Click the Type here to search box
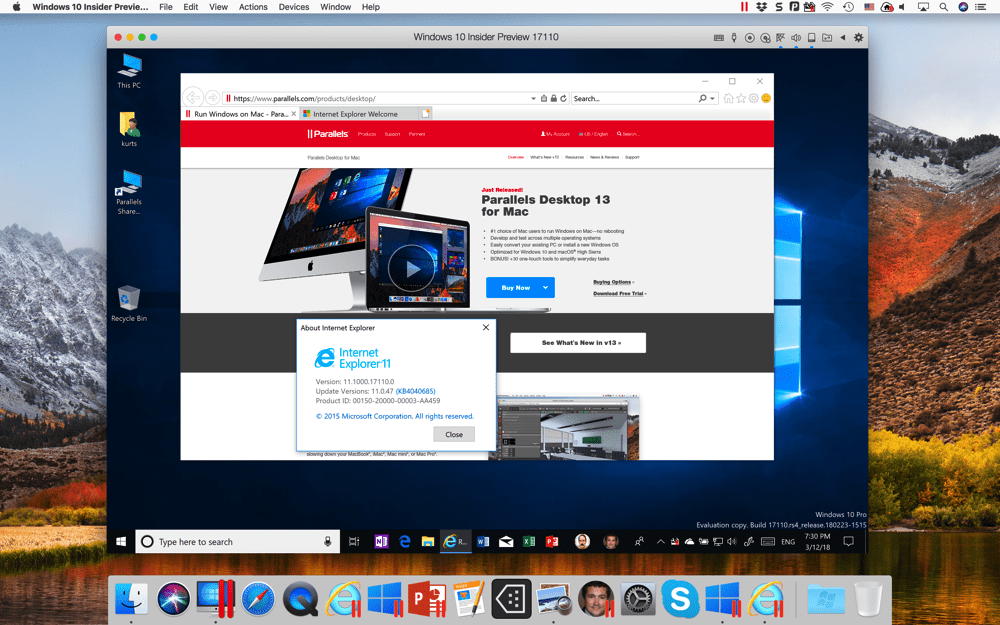 237,541
